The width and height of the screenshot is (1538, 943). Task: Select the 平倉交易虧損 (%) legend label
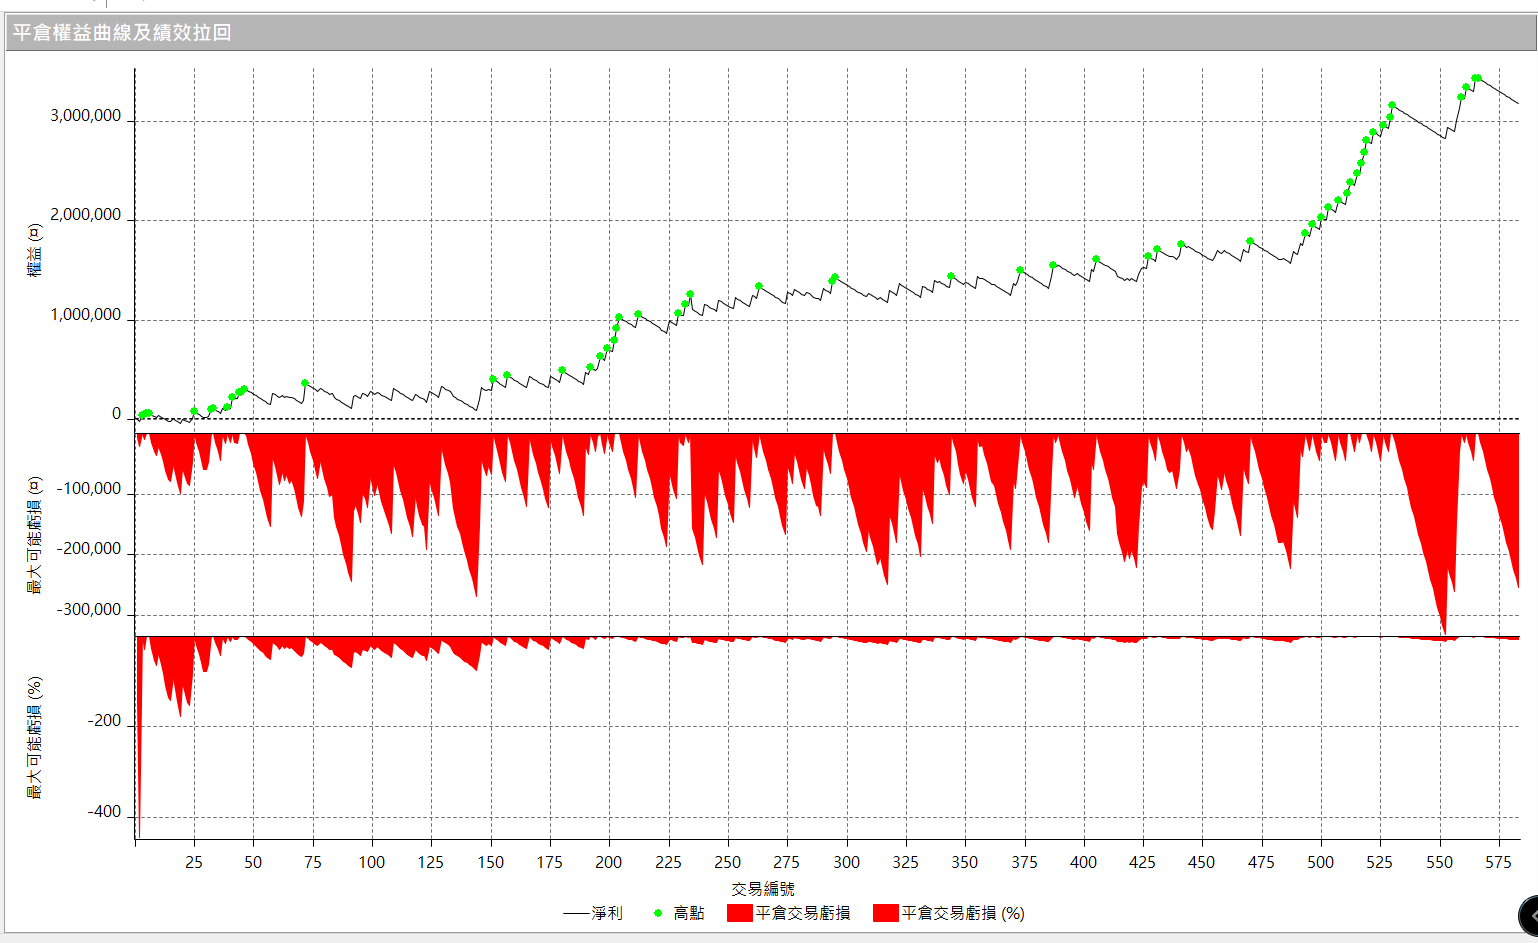click(963, 913)
